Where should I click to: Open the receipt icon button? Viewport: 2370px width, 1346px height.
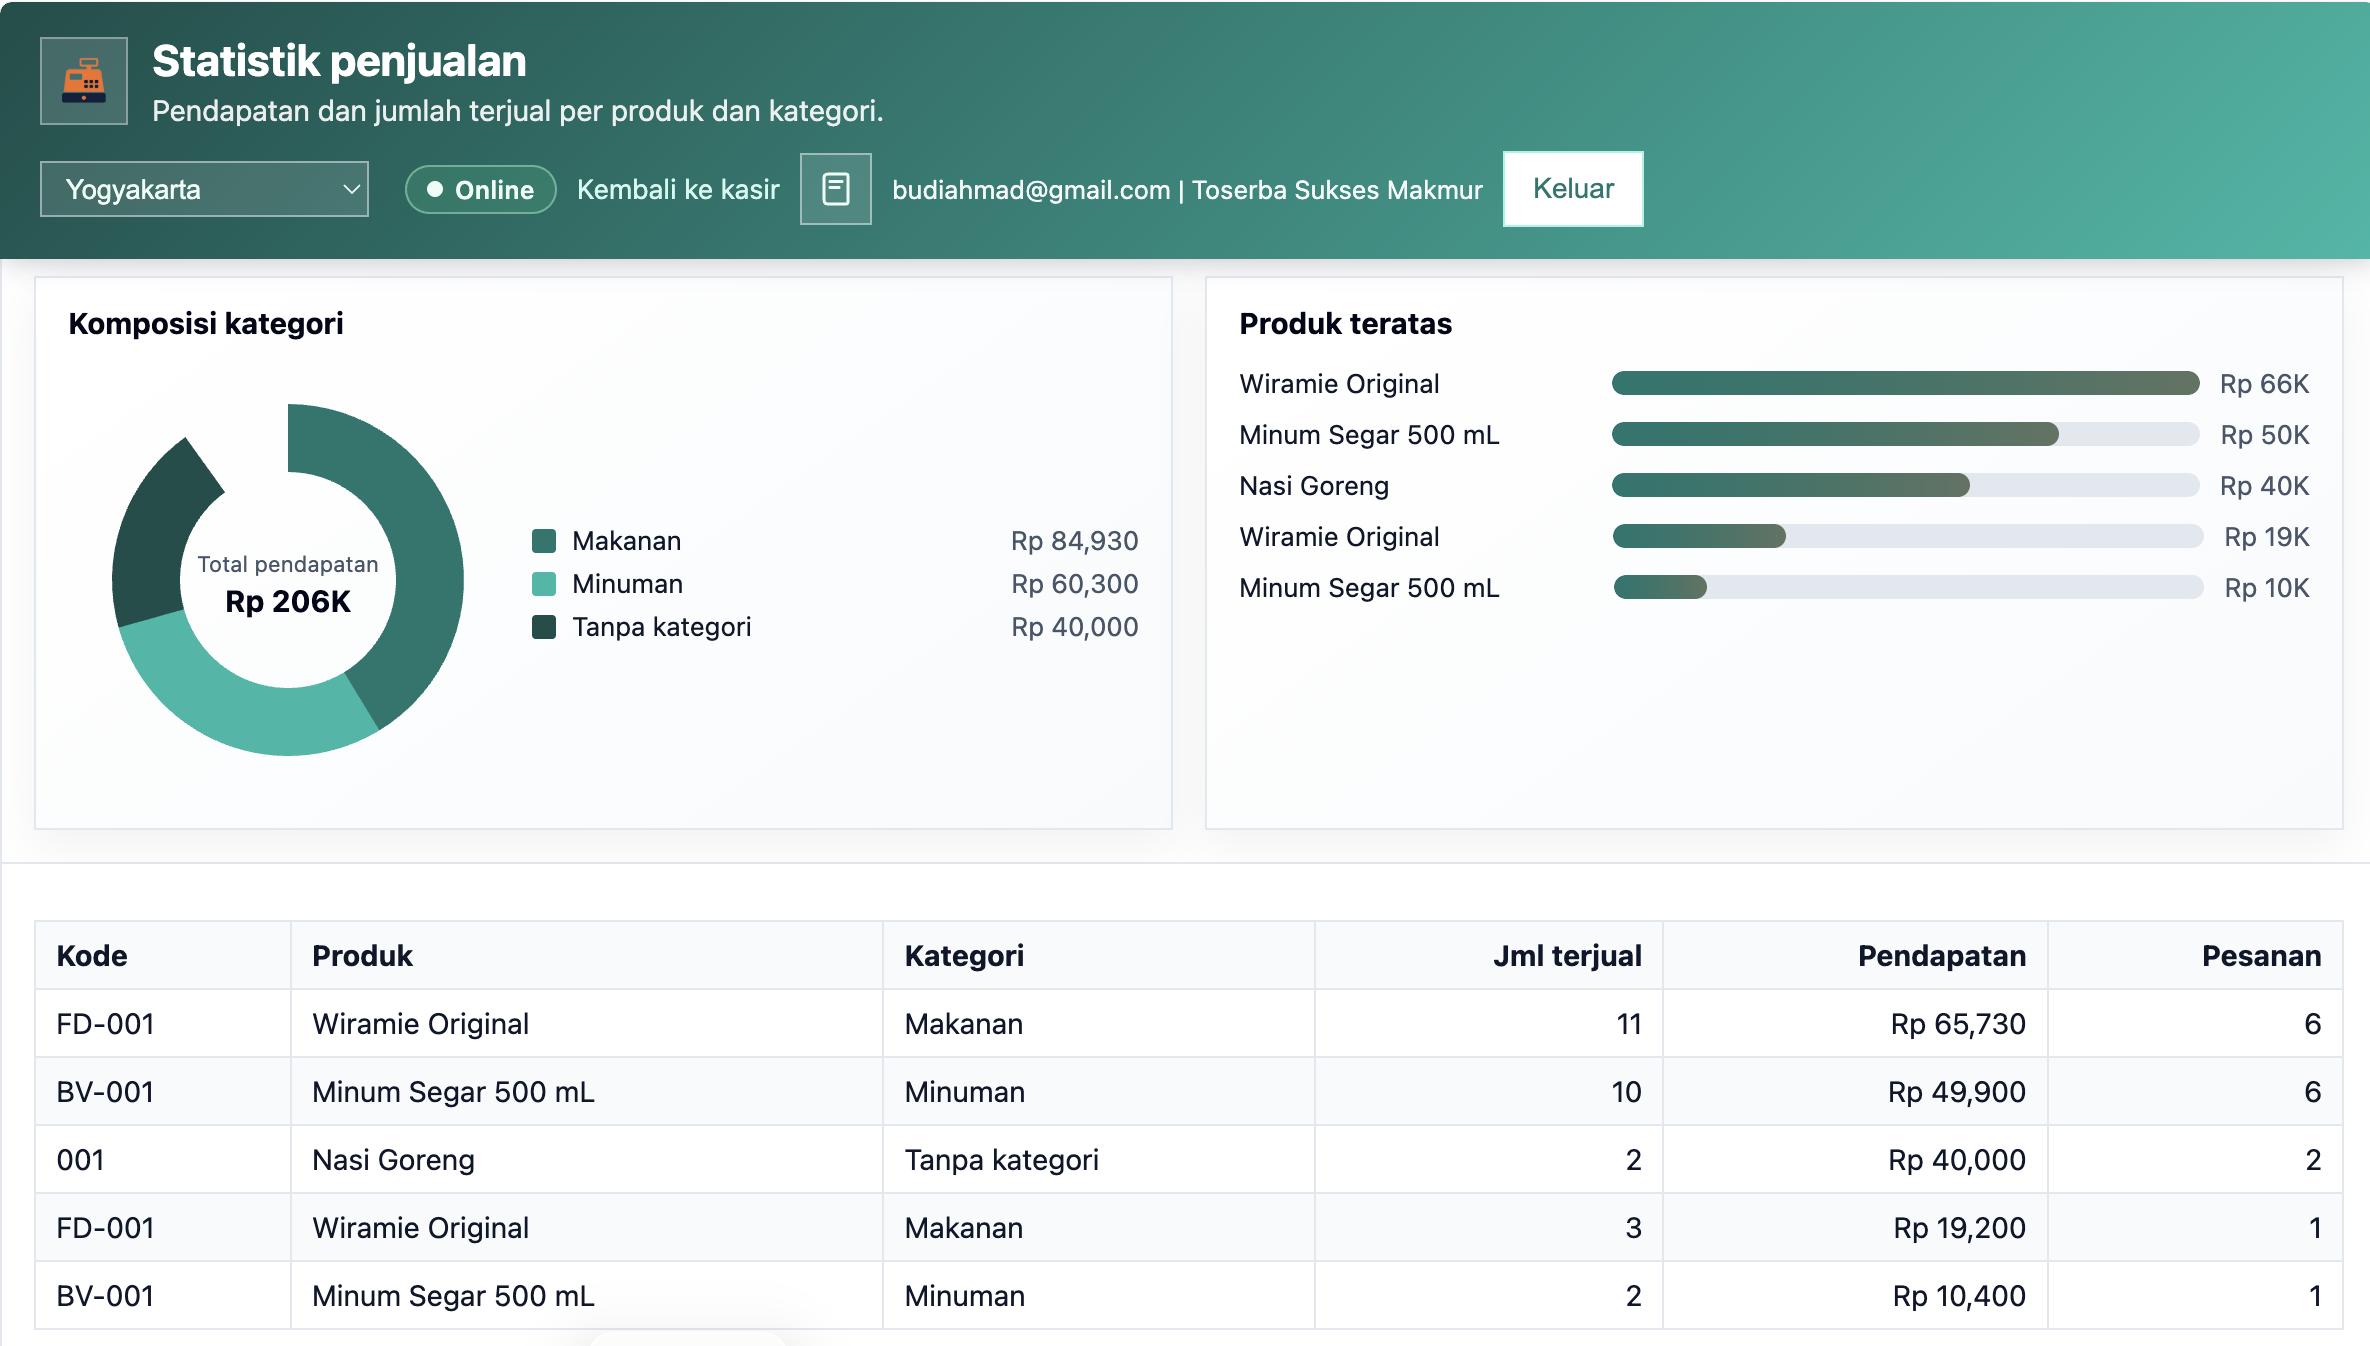click(836, 189)
